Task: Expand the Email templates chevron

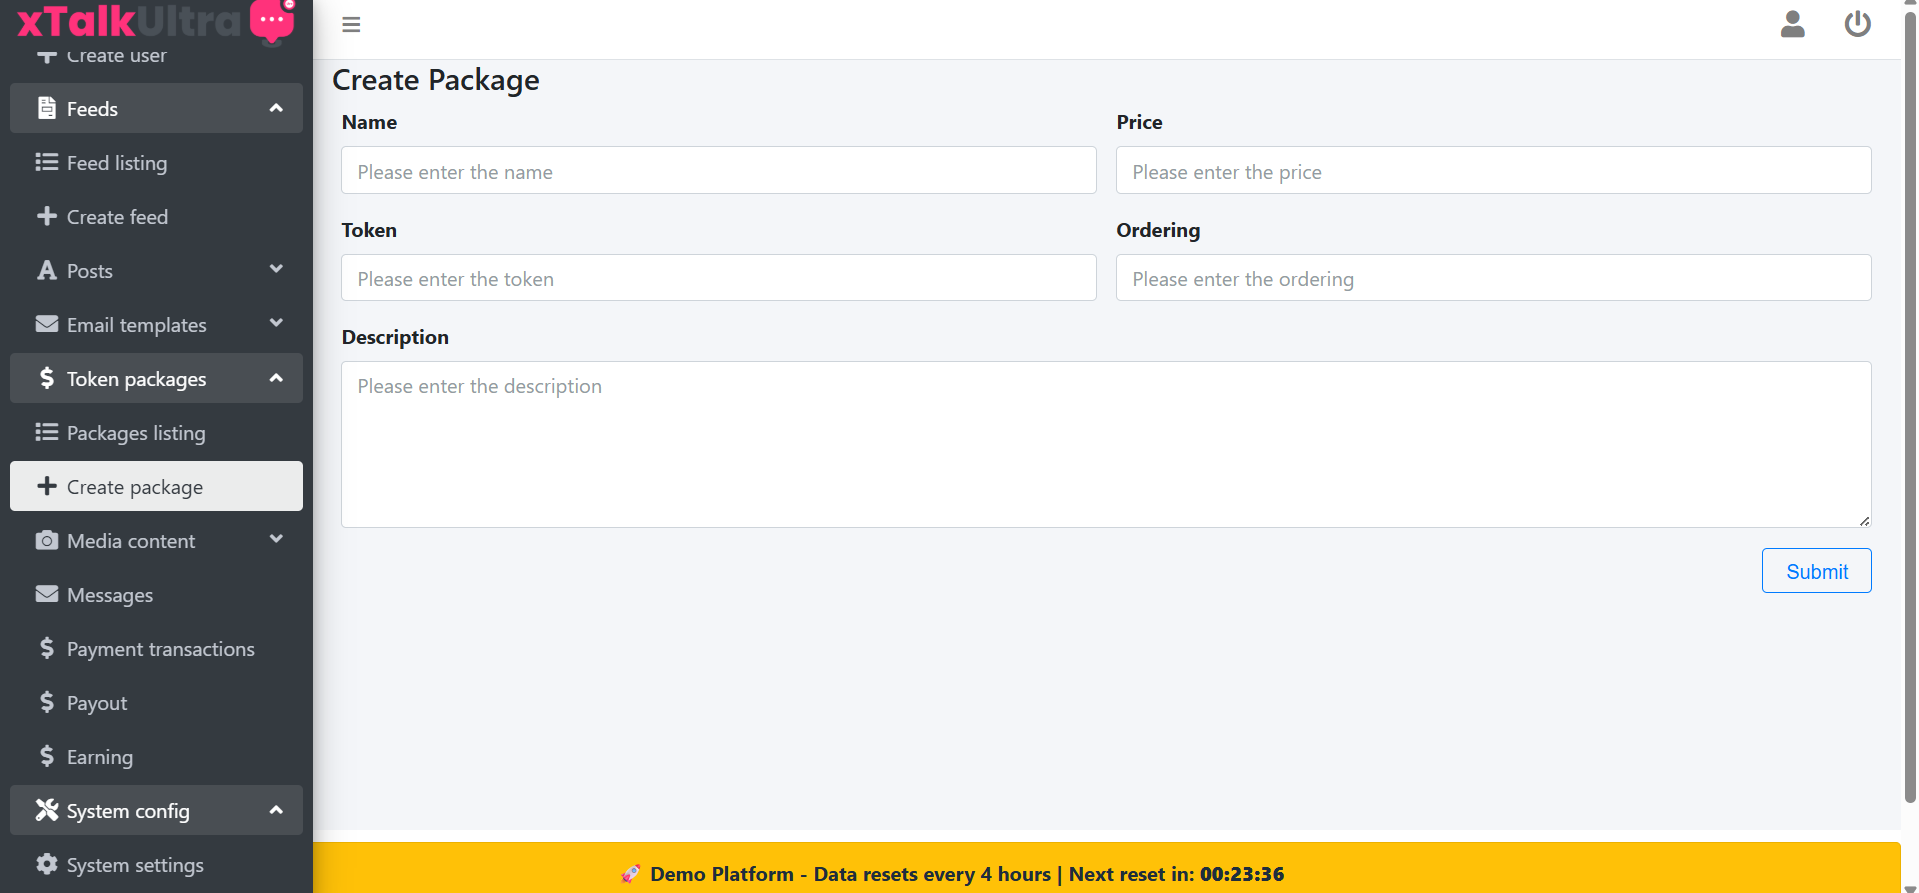Action: [x=276, y=324]
